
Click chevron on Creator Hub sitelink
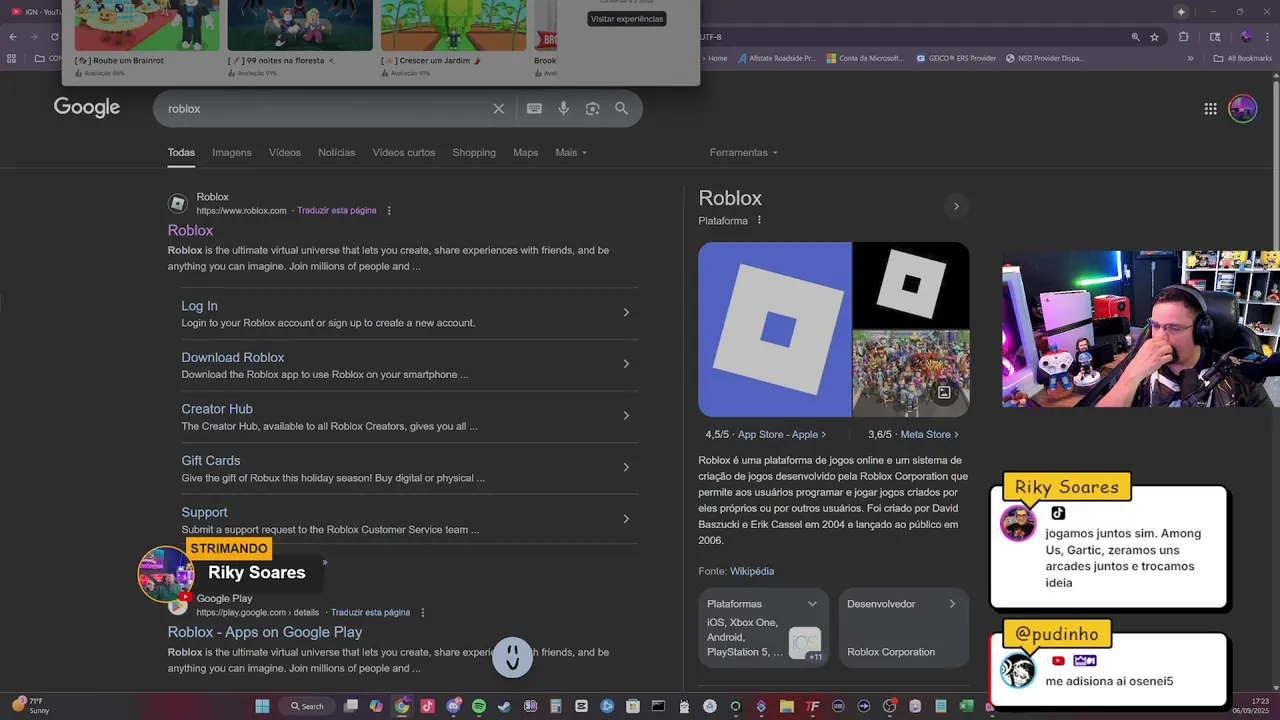[x=626, y=416]
